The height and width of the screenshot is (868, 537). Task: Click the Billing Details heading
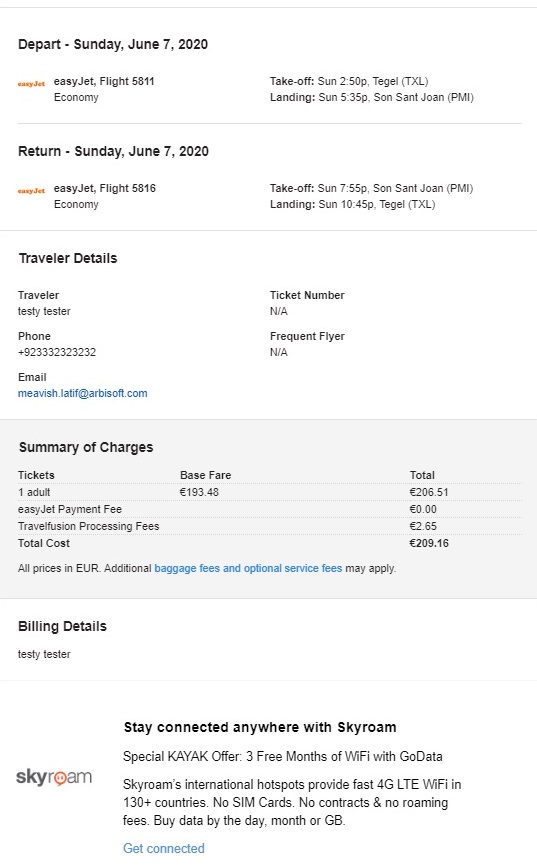coord(63,626)
